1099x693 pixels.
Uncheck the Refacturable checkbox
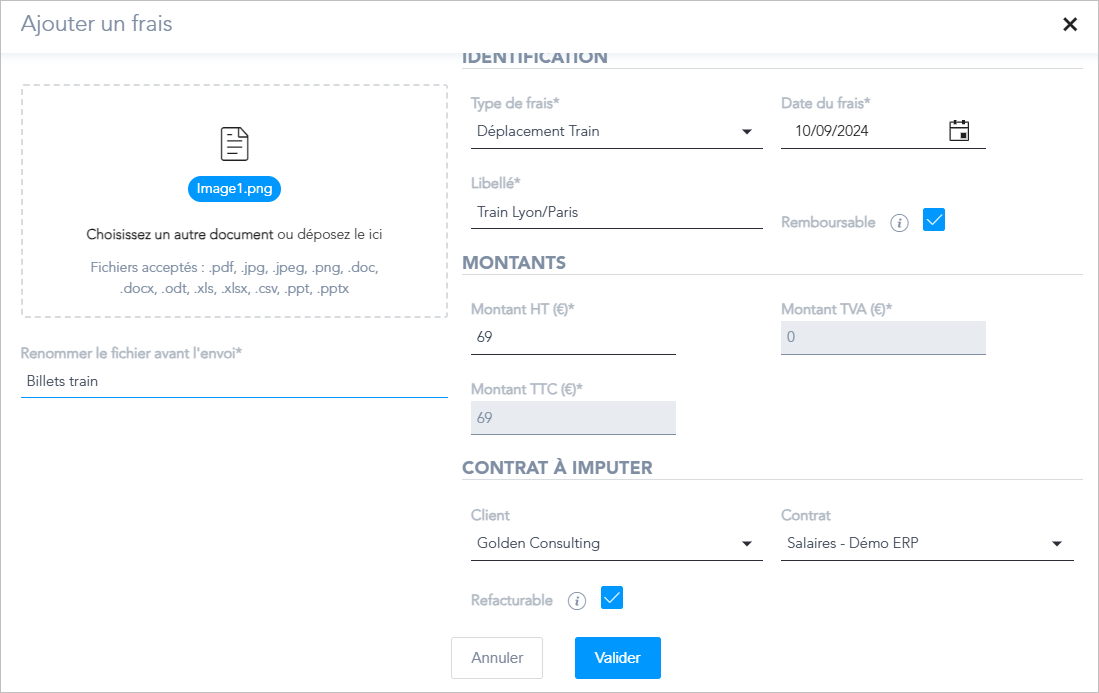click(612, 598)
